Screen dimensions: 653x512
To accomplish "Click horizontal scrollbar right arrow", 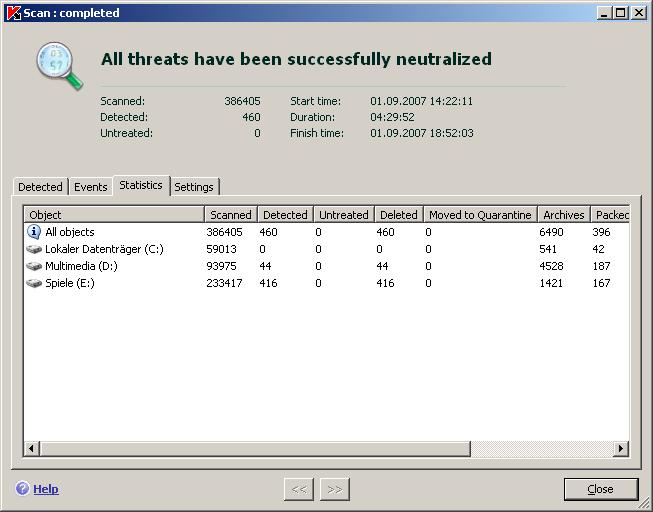I will [x=621, y=449].
